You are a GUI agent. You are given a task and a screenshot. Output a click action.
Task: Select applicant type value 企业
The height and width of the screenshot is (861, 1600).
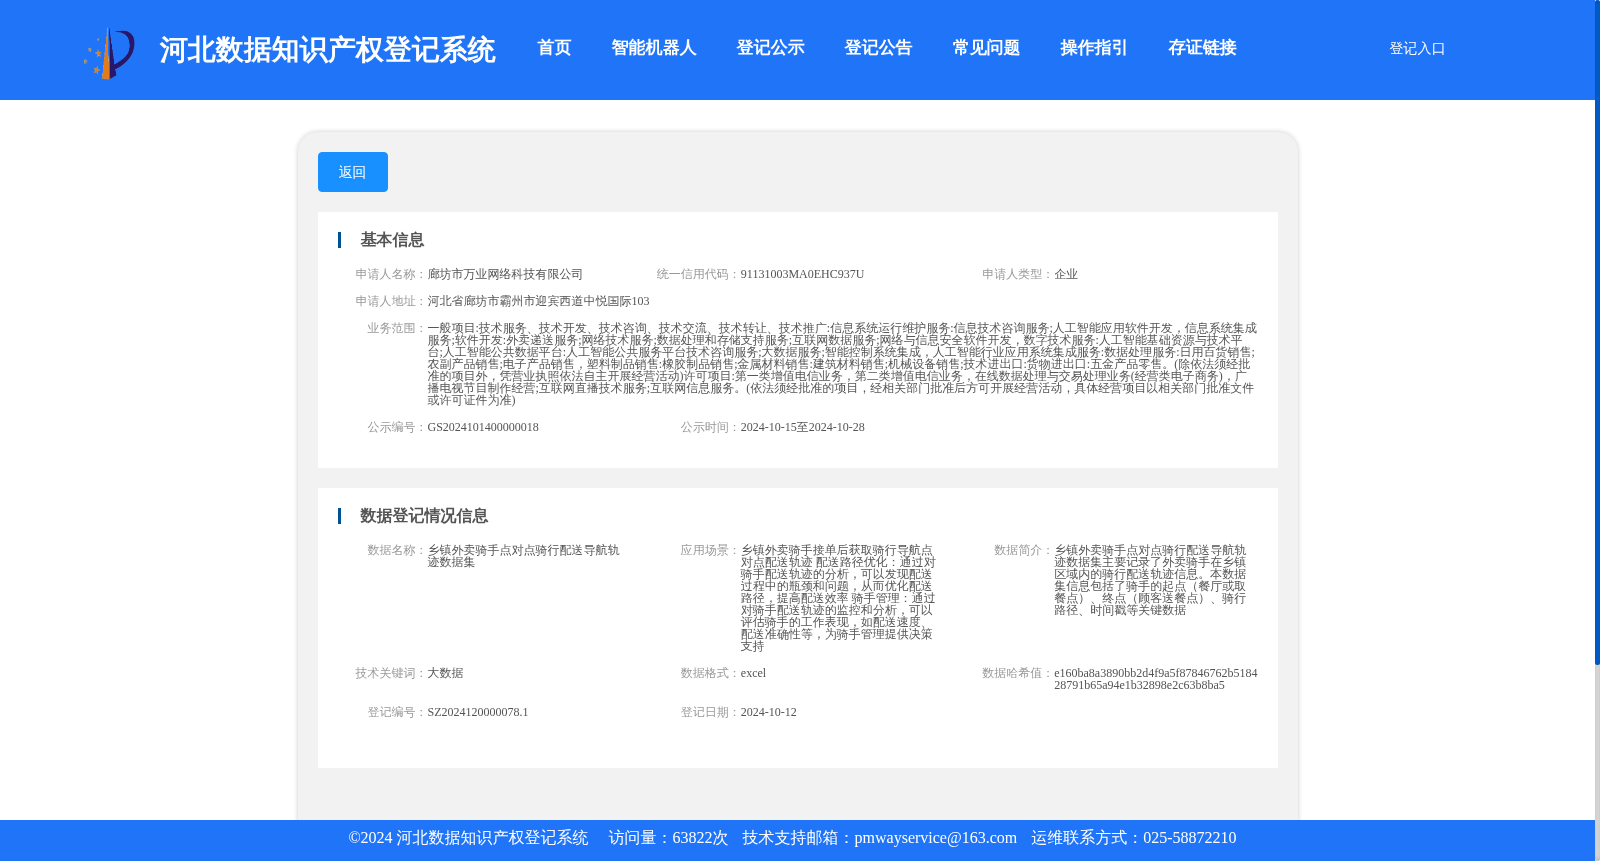1066,274
